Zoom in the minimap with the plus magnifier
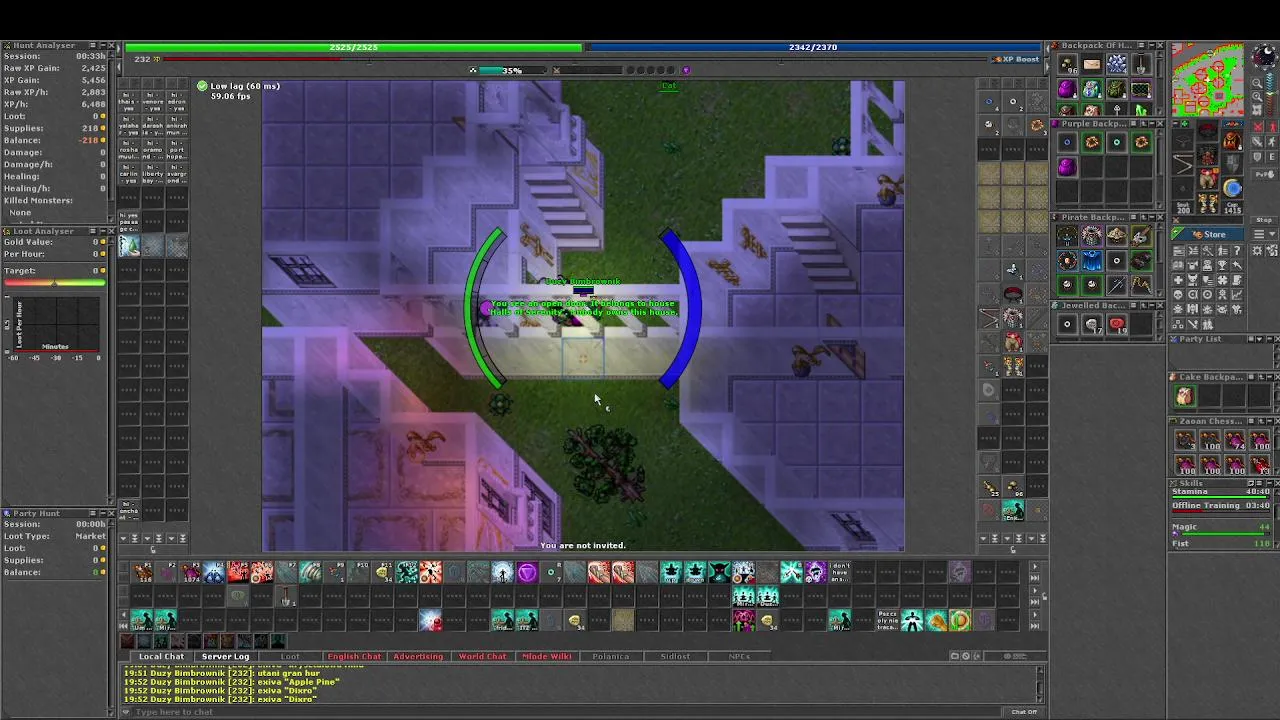Viewport: 1280px width, 720px height. point(1257,96)
